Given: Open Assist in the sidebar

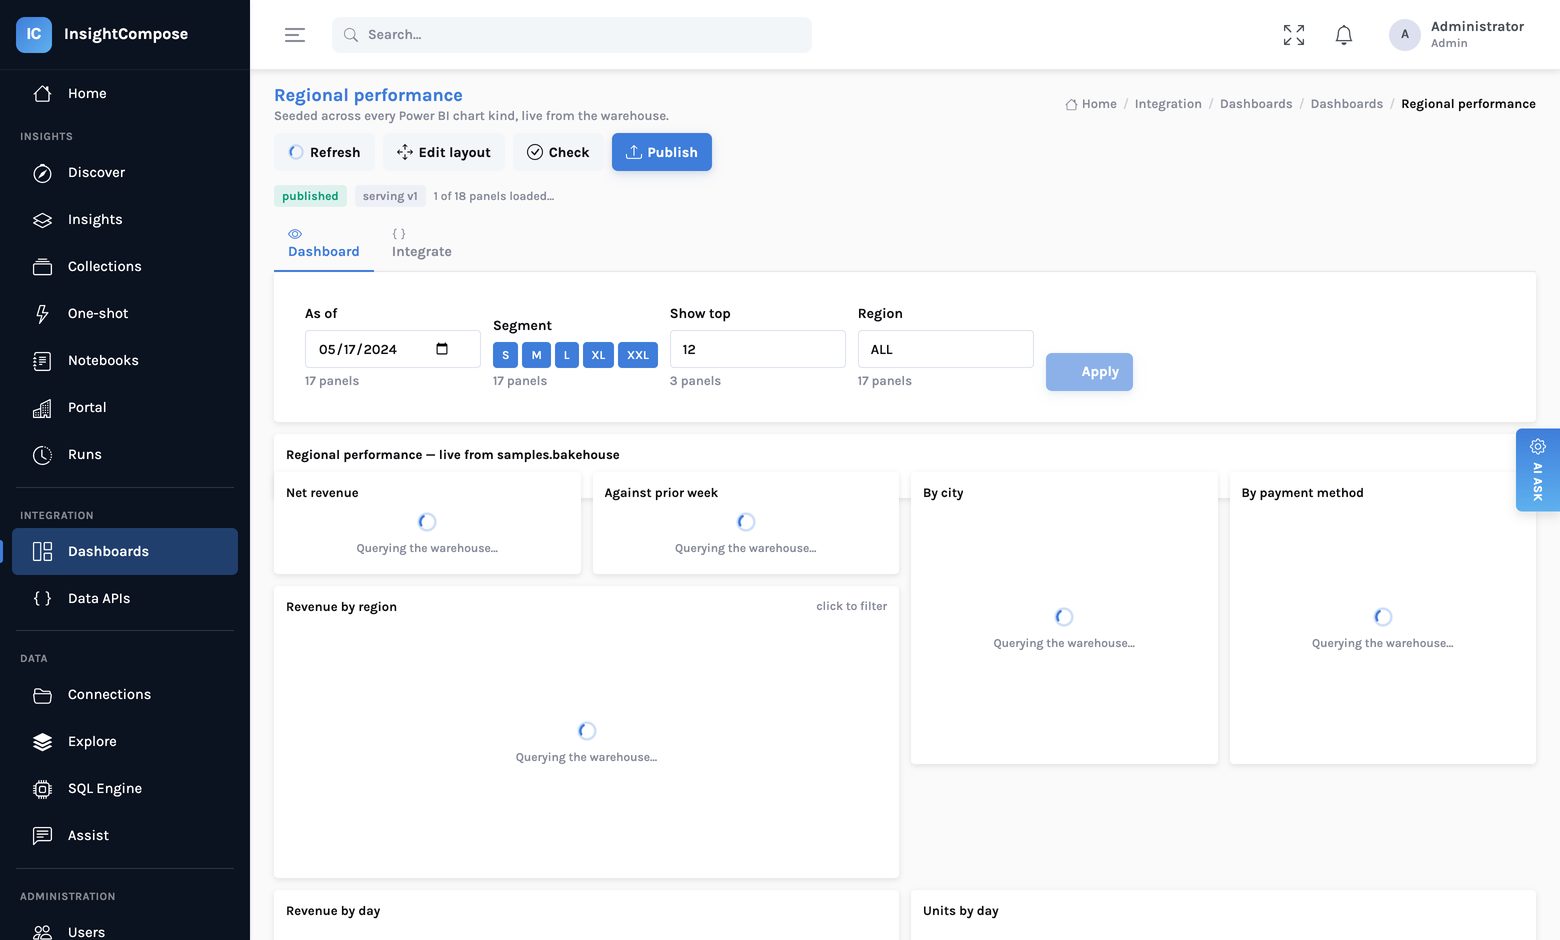Looking at the screenshot, I should 125,836.
